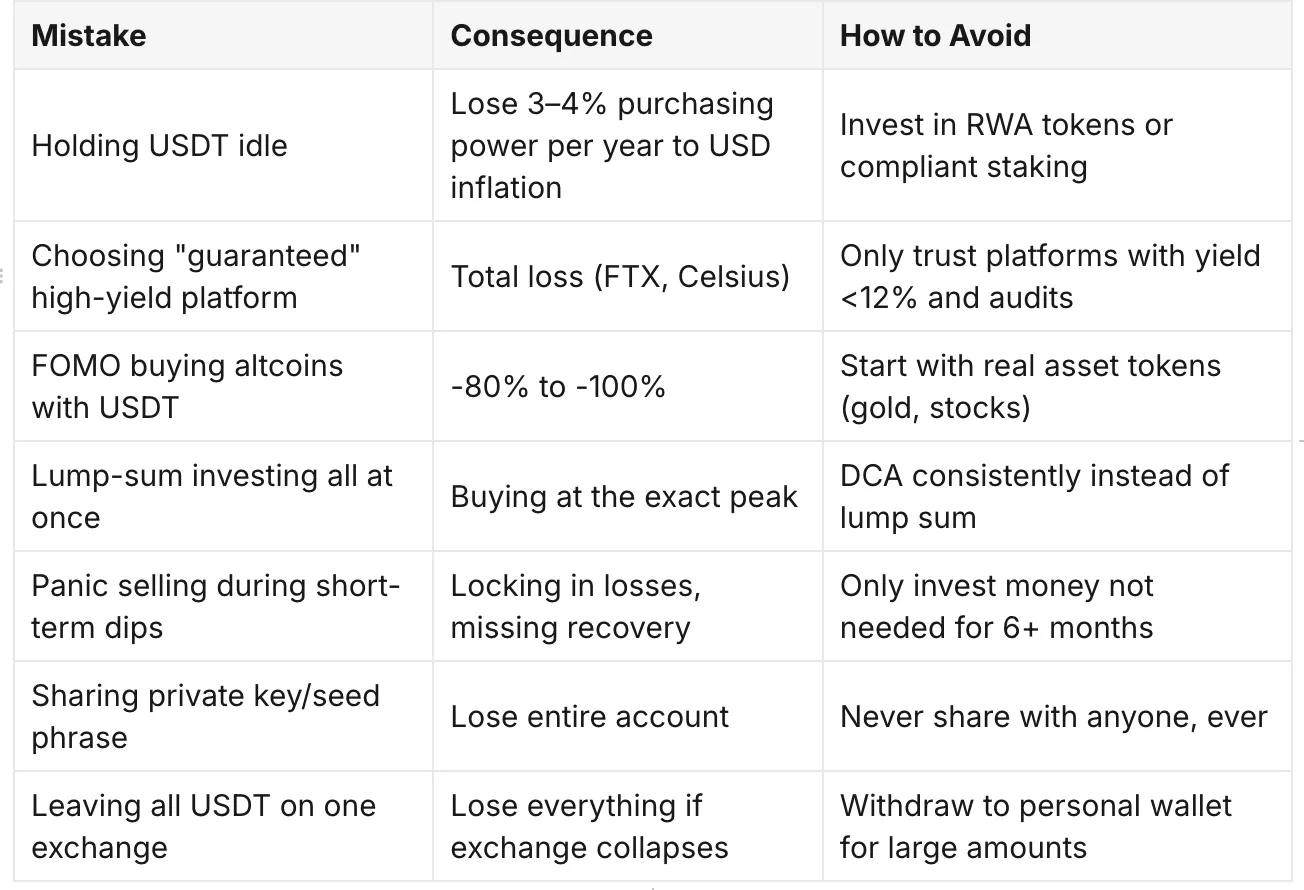The height and width of the screenshot is (890, 1304).
Task: Click the FOMO buying altcoins cell
Action: point(223,386)
